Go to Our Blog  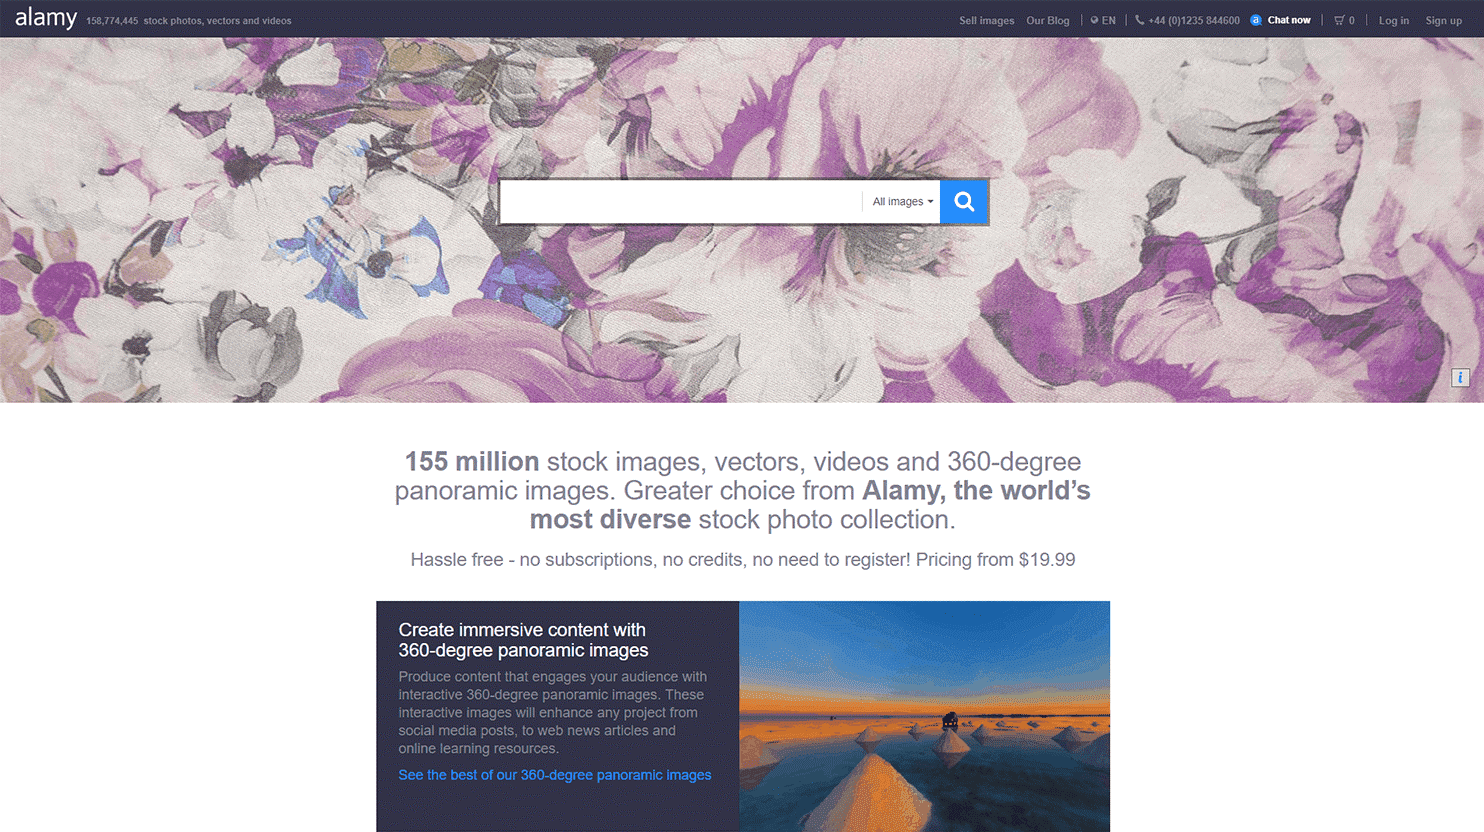pos(1047,20)
